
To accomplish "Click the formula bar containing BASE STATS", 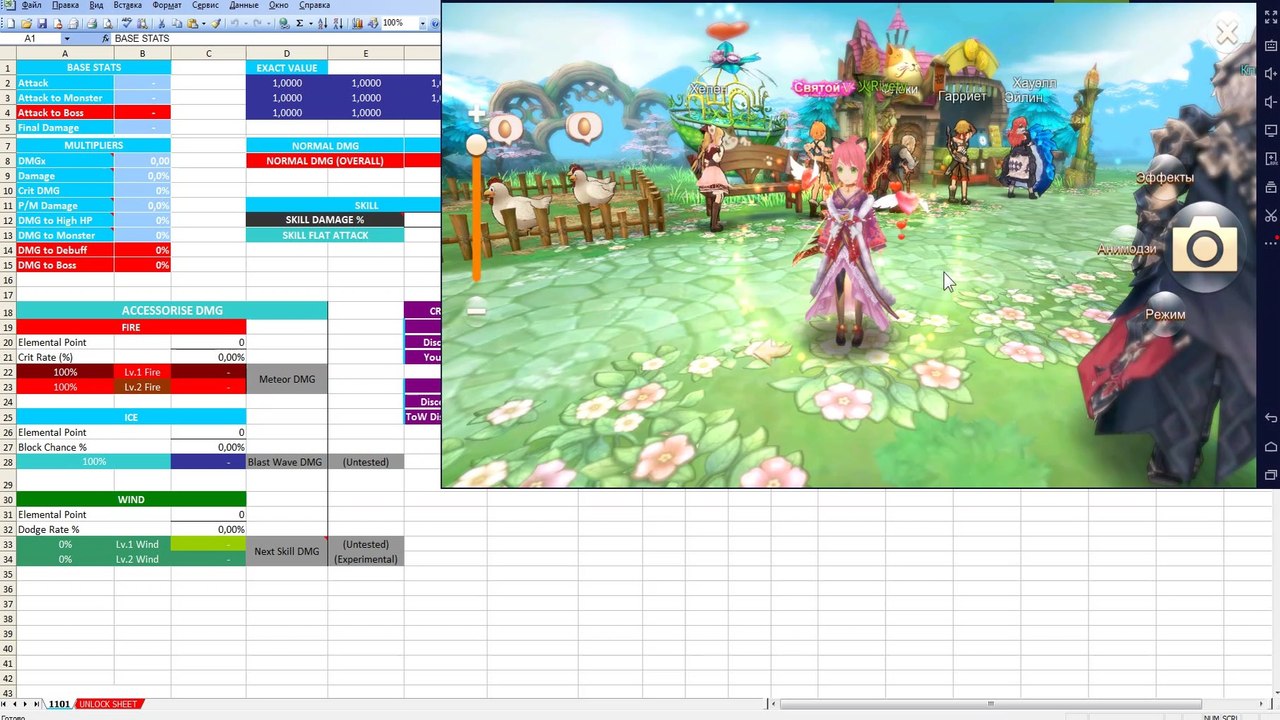I will [x=275, y=38].
